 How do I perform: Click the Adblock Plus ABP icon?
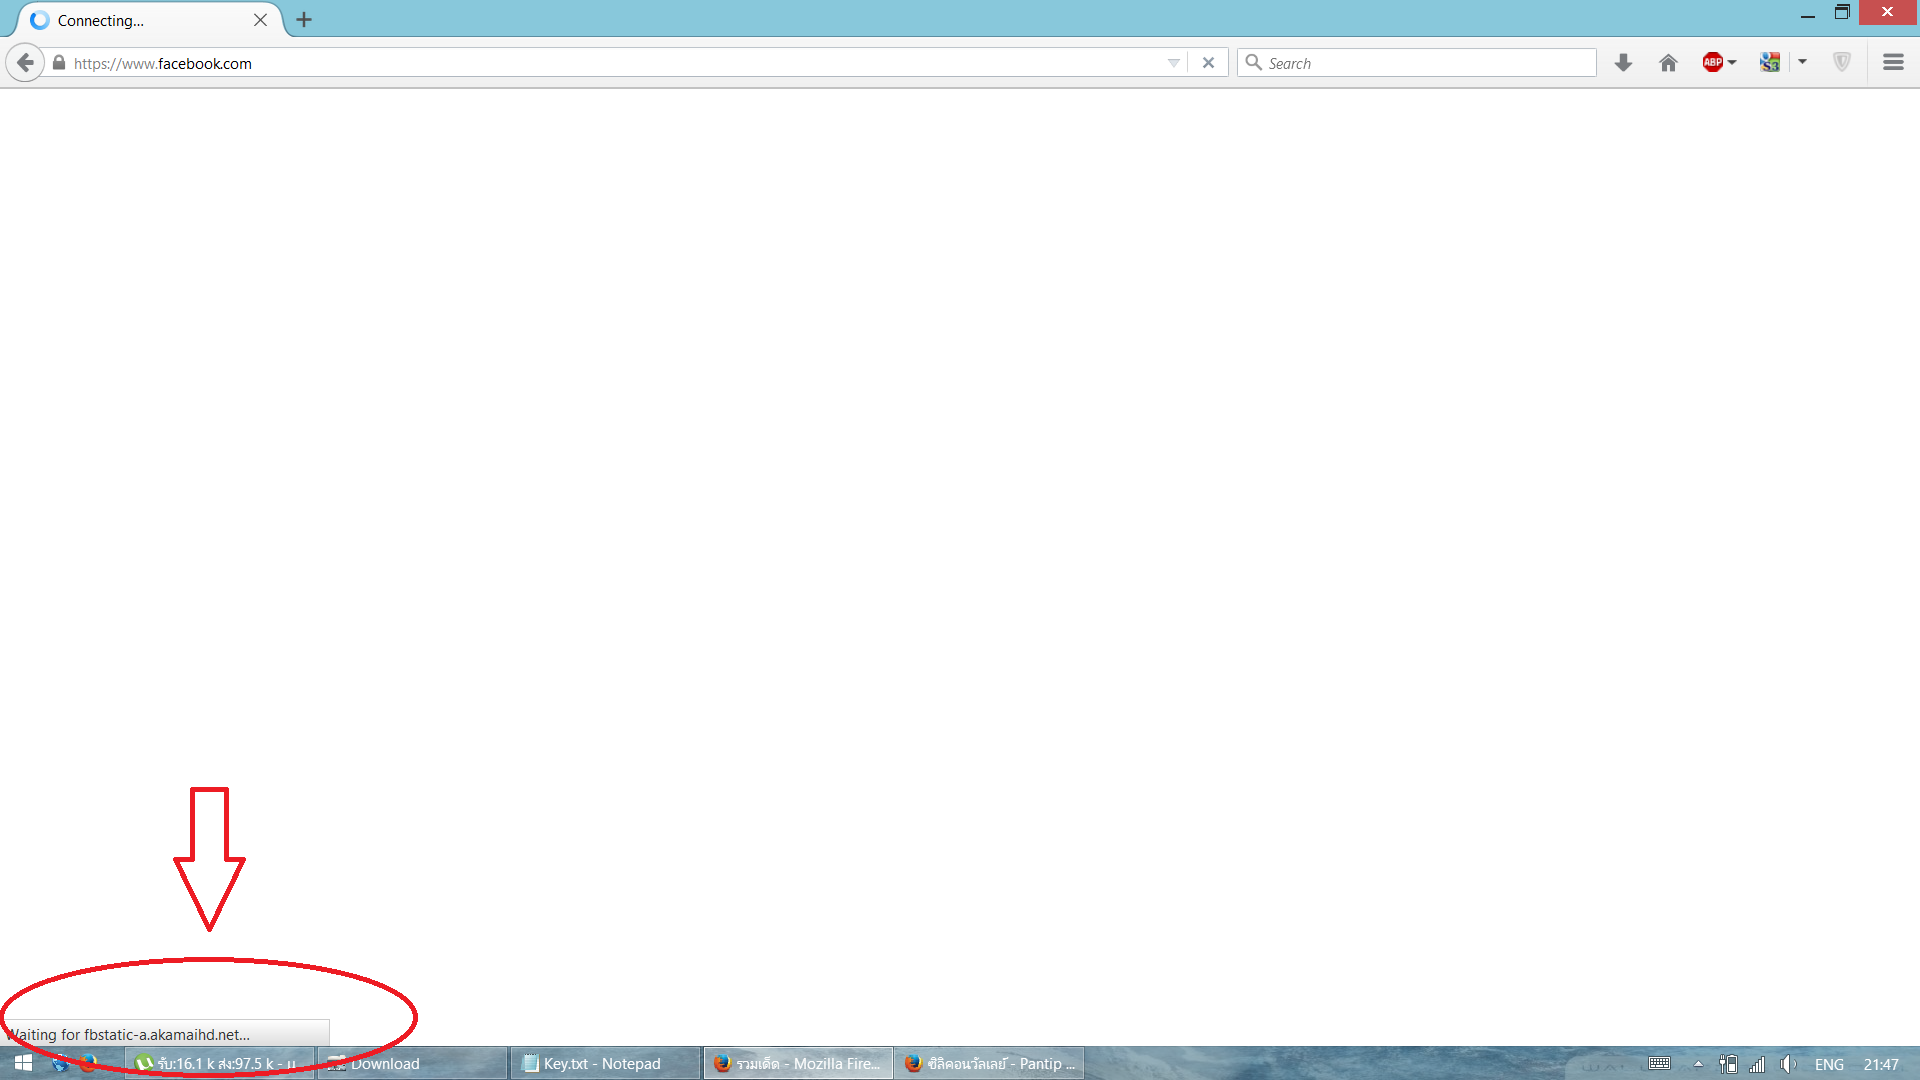click(1712, 62)
